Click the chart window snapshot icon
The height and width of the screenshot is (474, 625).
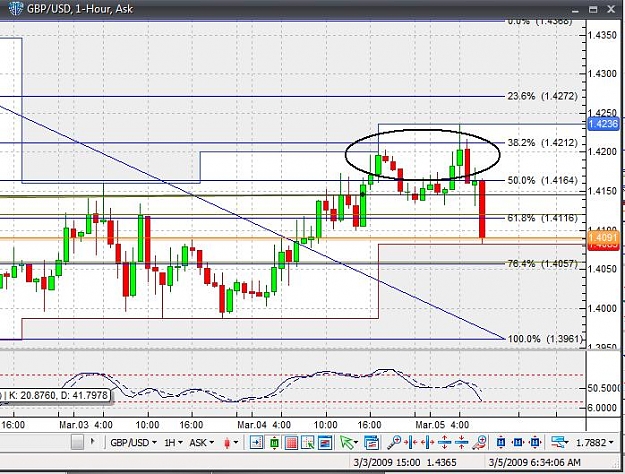click(x=325, y=443)
